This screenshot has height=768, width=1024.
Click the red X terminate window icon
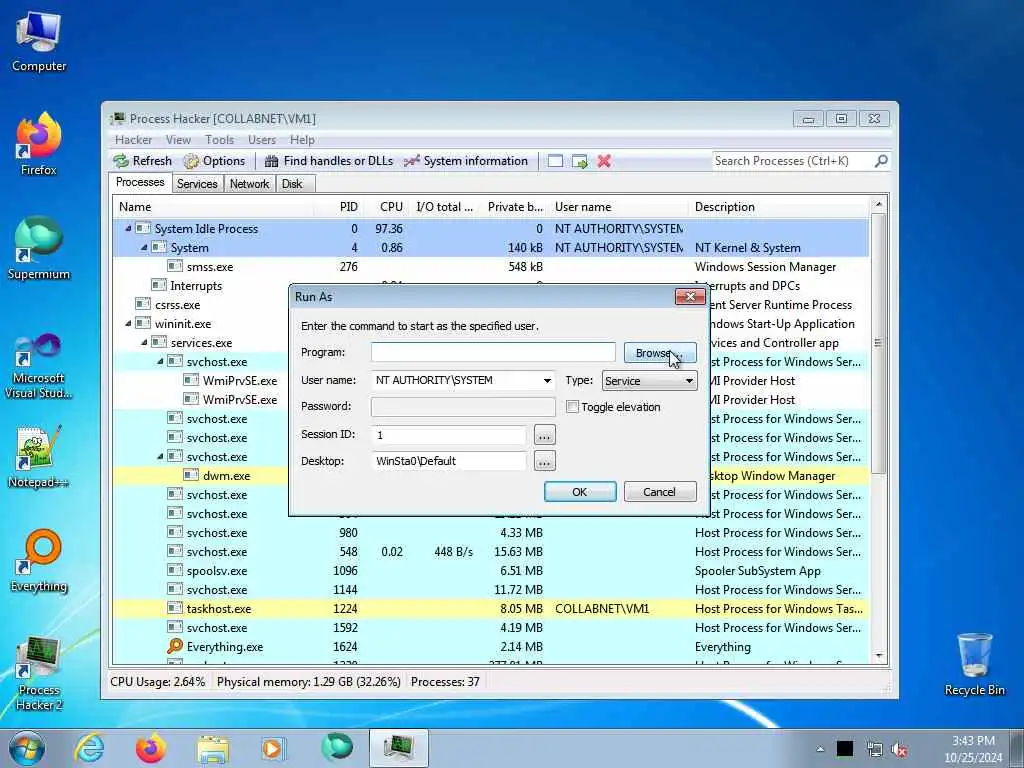[604, 161]
